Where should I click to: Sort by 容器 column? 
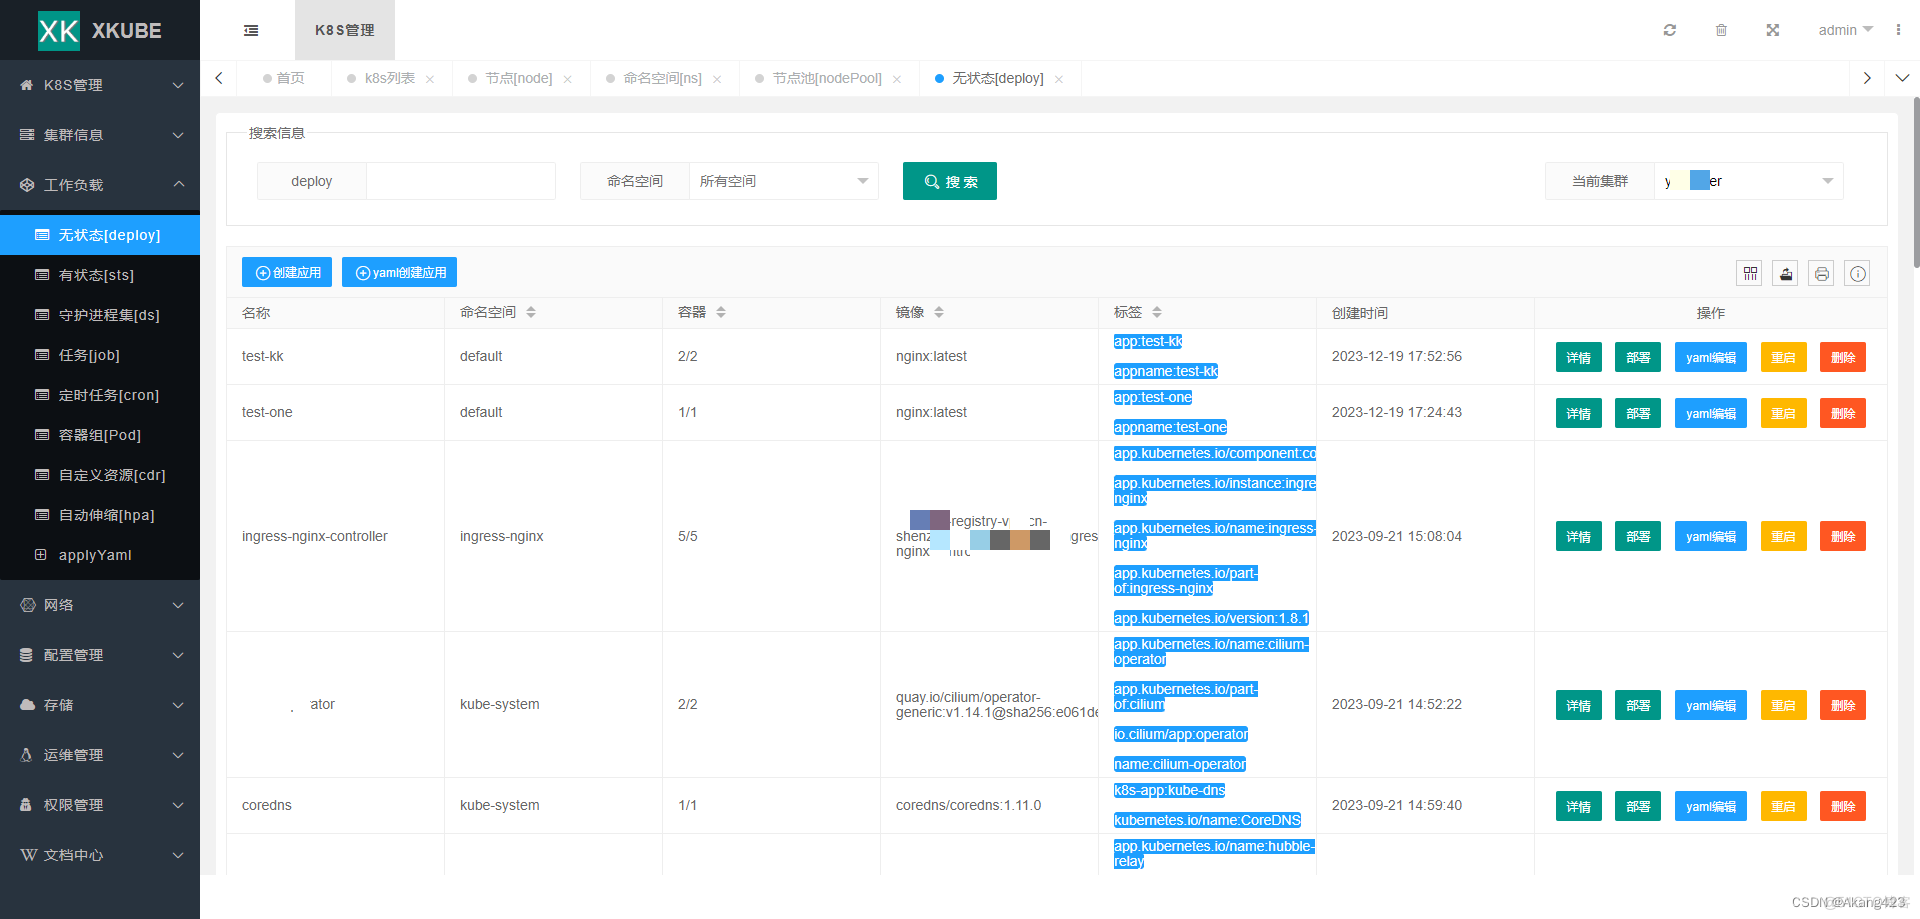point(721,312)
